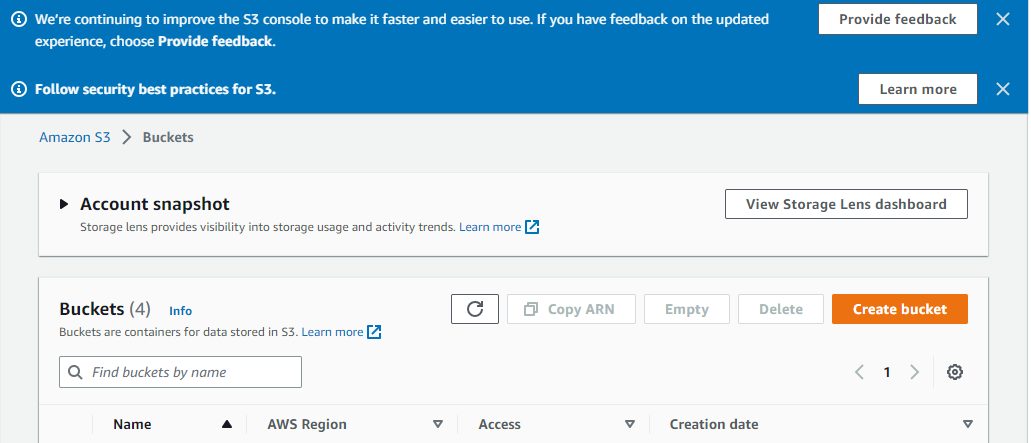This screenshot has height=443, width=1031.
Task: Click info icon in feedback banner
Action: 20,19
